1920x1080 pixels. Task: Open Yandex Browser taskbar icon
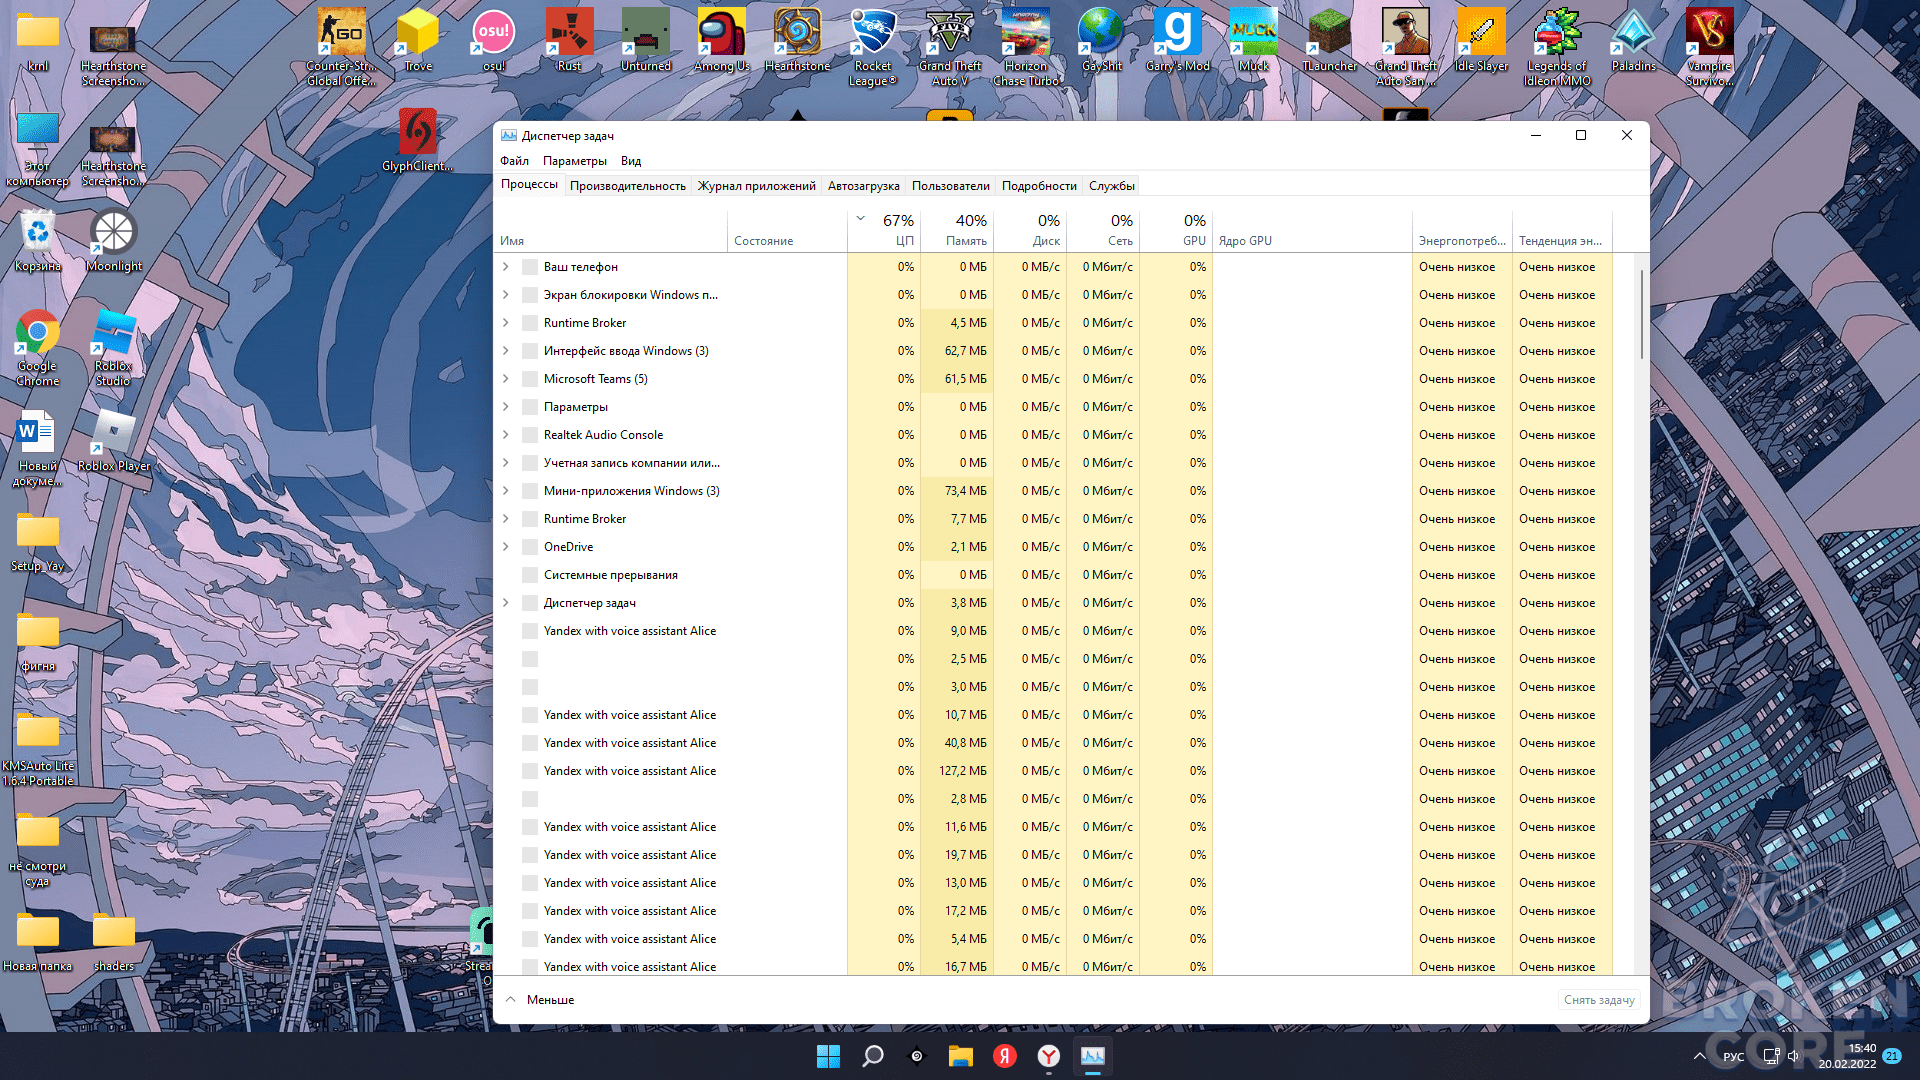coord(1048,1056)
